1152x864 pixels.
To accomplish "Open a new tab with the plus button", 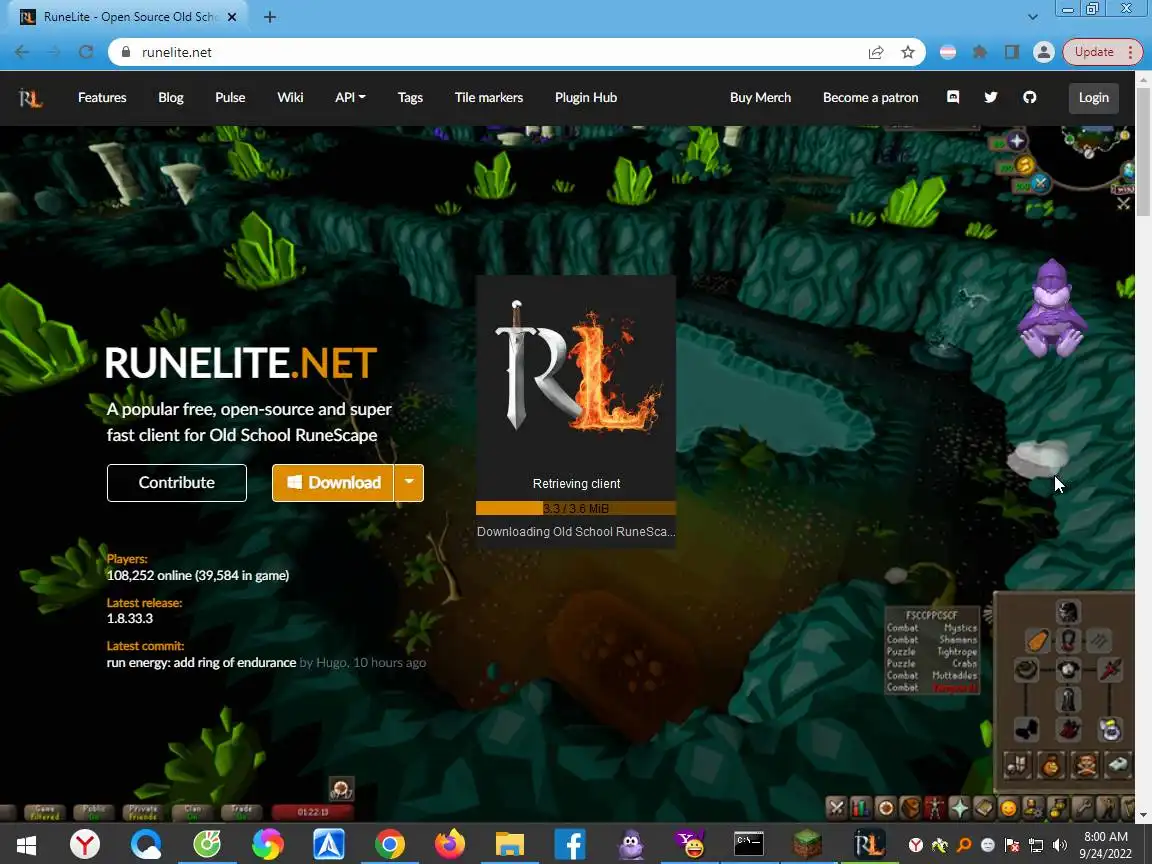I will [x=270, y=17].
